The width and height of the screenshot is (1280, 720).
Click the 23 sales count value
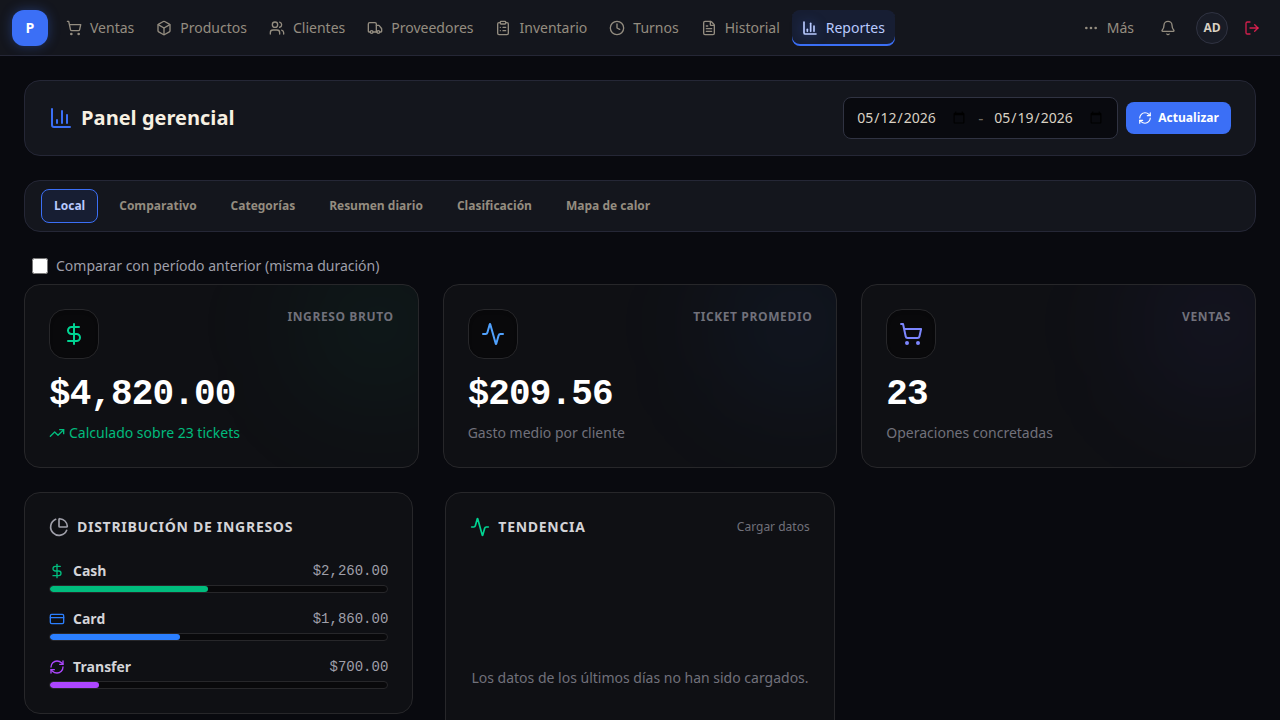[907, 393]
